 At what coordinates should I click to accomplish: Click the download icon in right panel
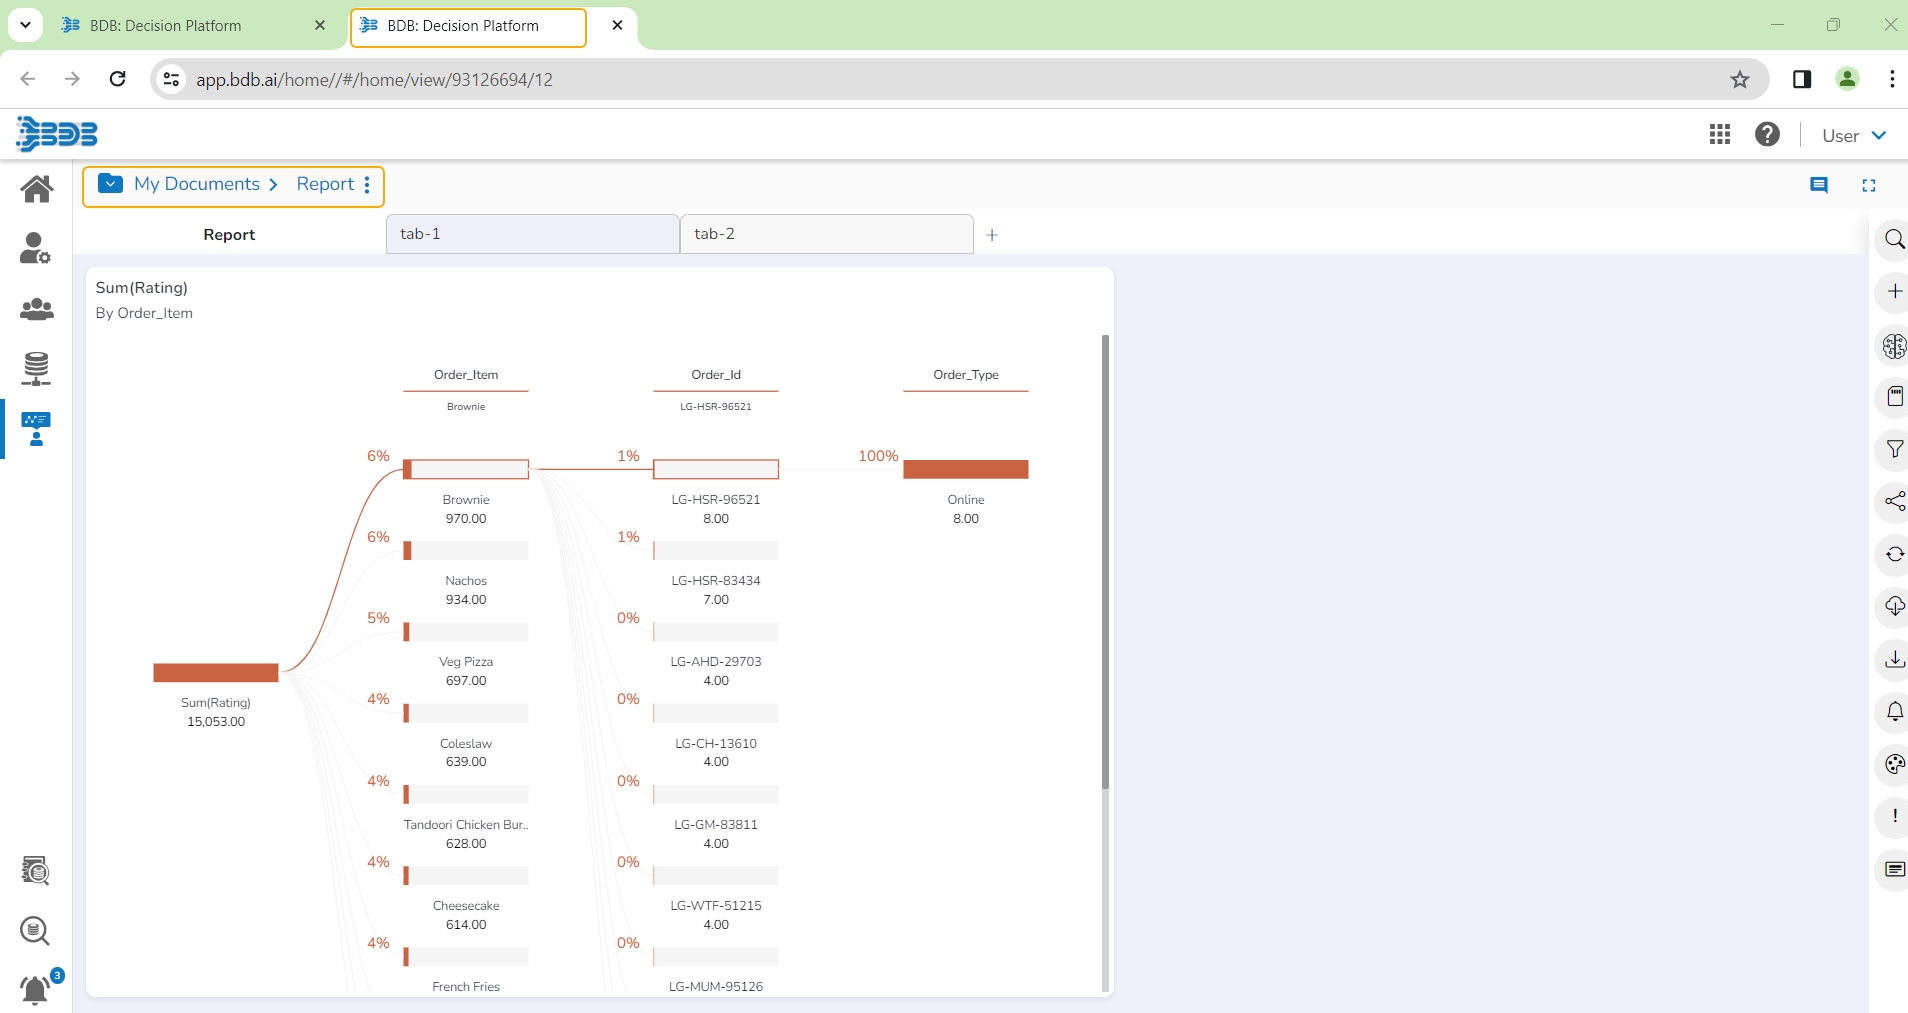pos(1894,659)
